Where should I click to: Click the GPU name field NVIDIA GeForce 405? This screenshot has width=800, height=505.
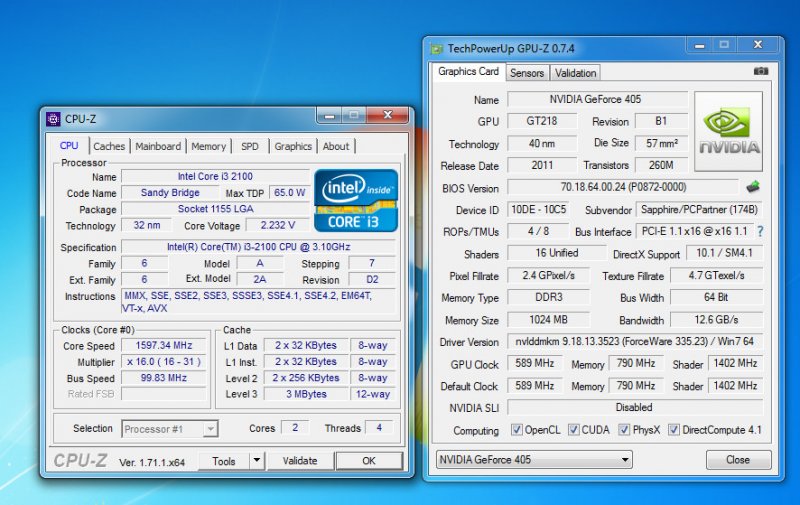click(x=595, y=99)
